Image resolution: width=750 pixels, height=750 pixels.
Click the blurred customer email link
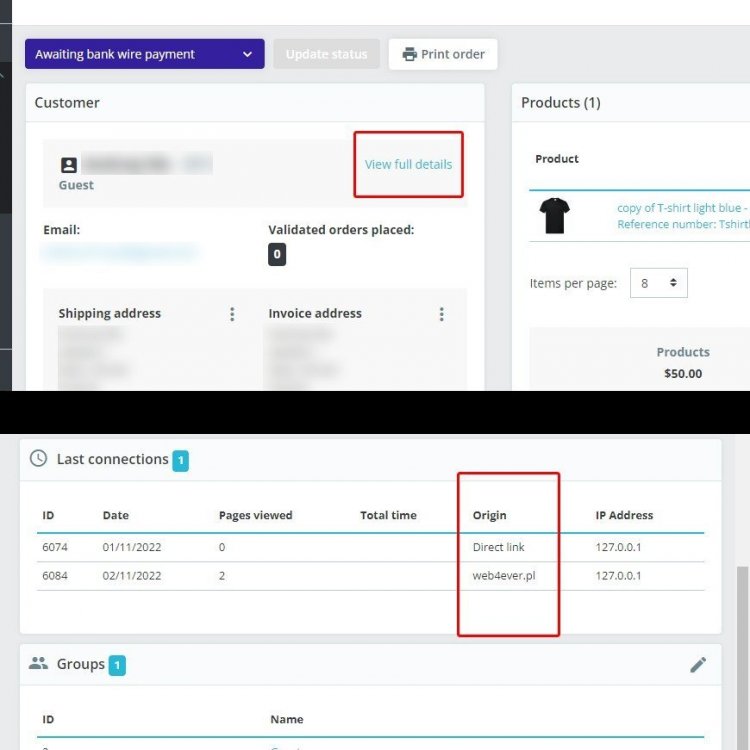120,252
